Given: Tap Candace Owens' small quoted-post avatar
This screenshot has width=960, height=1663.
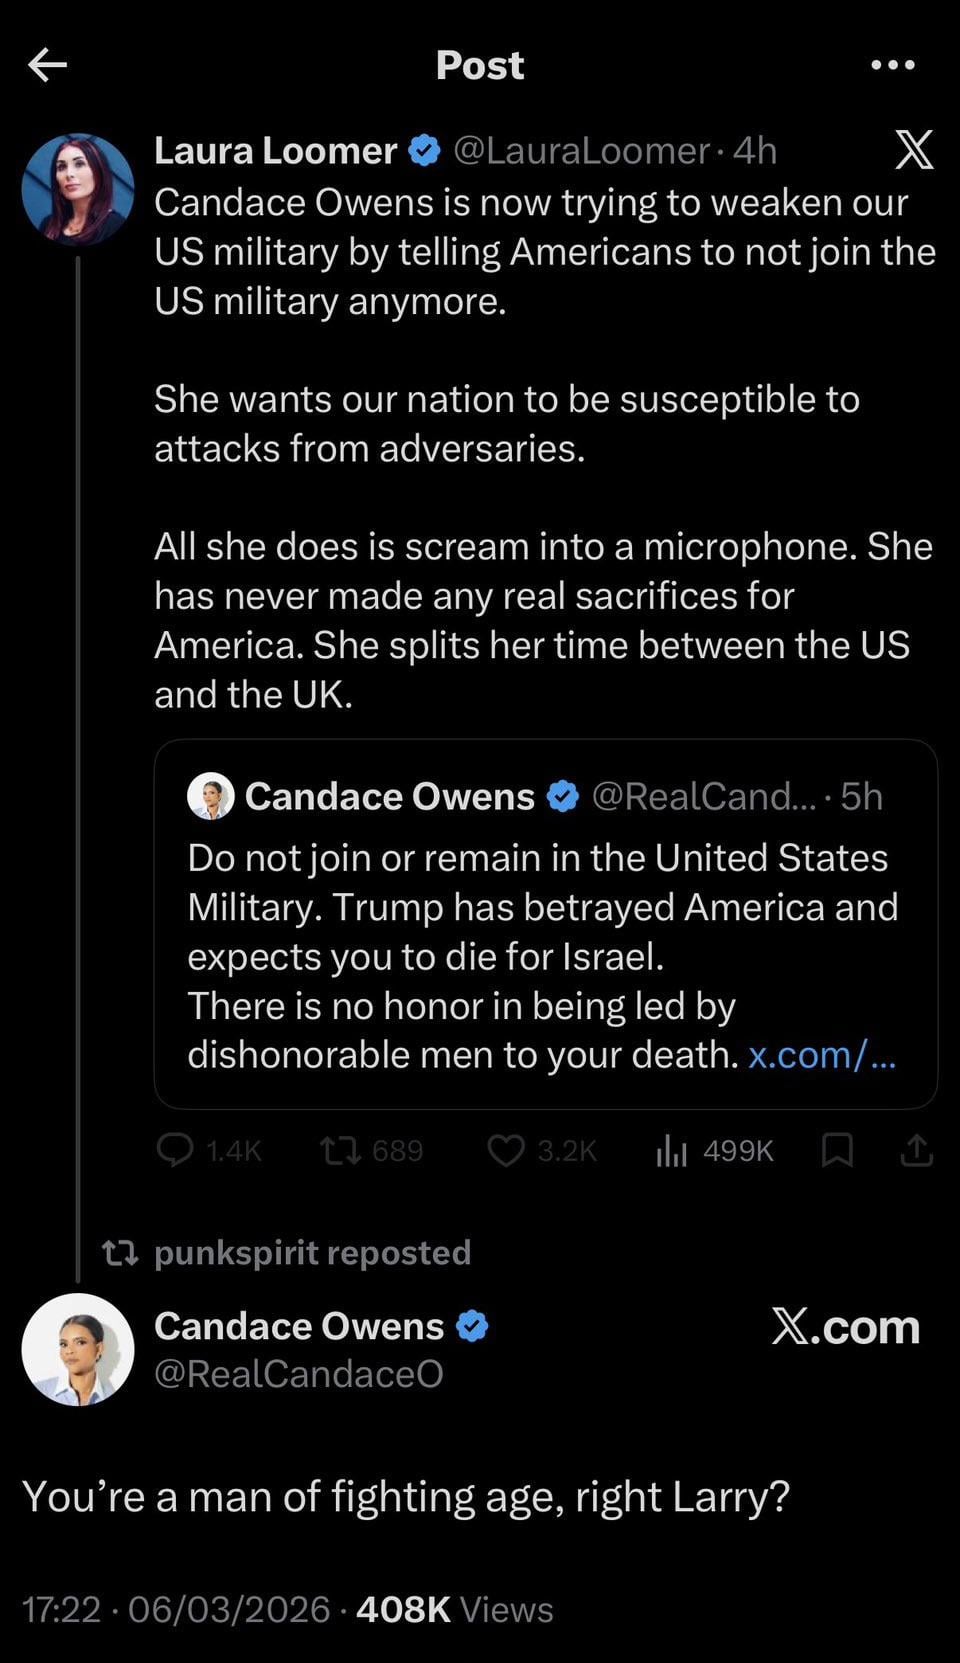Looking at the screenshot, I should [x=211, y=796].
